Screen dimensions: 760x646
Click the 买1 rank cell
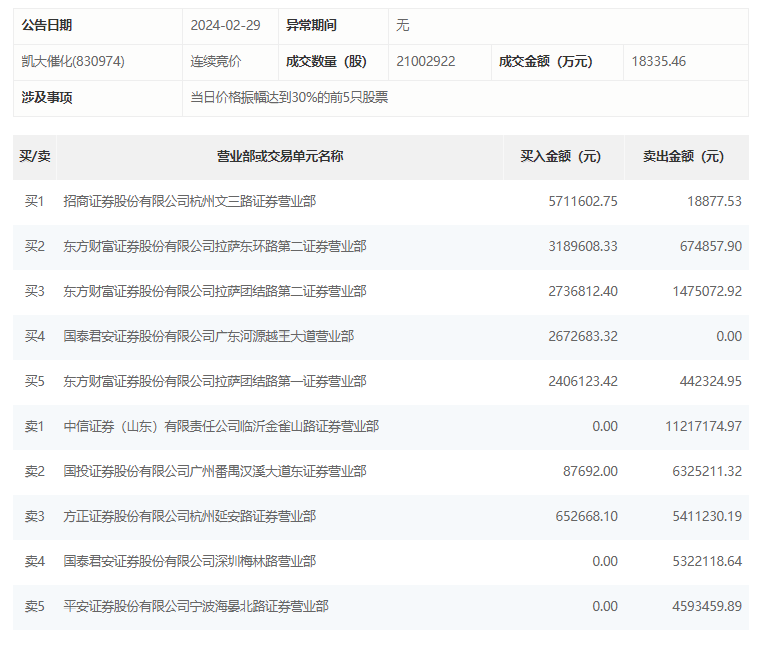click(34, 201)
